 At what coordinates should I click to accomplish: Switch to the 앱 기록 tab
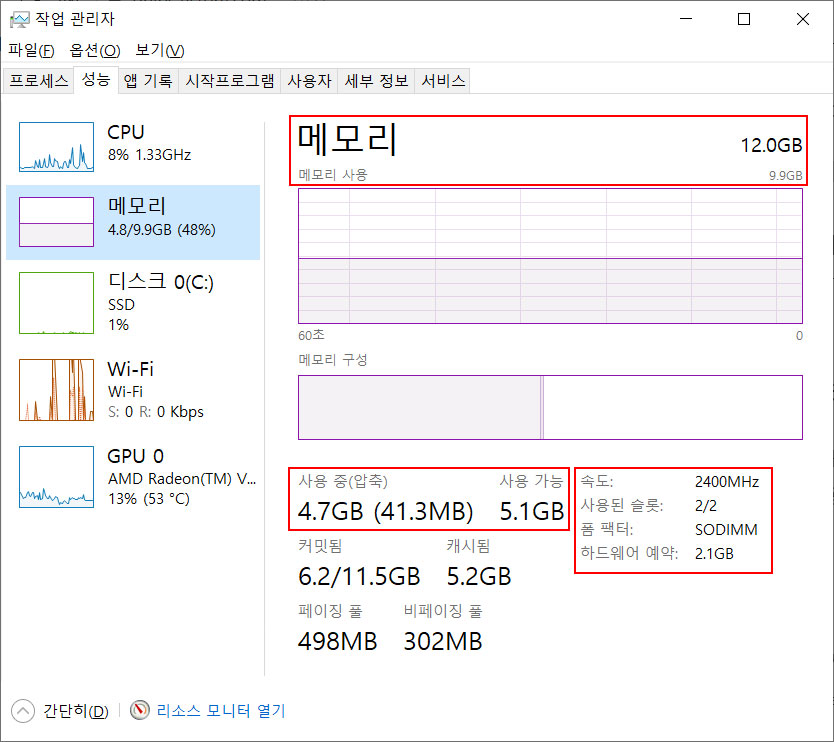(148, 81)
